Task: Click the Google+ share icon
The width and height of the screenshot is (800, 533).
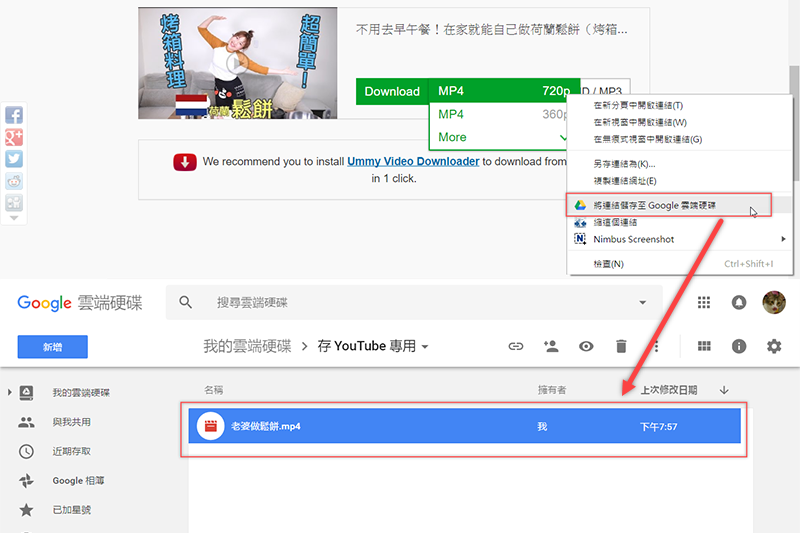Action: click(x=14, y=137)
